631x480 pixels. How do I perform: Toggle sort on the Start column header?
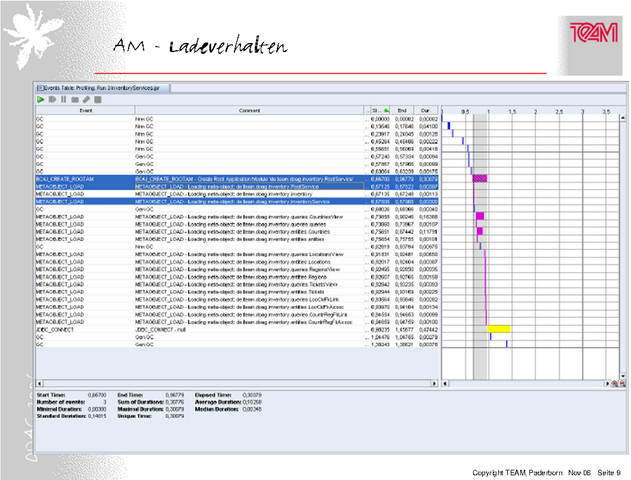[x=380, y=110]
